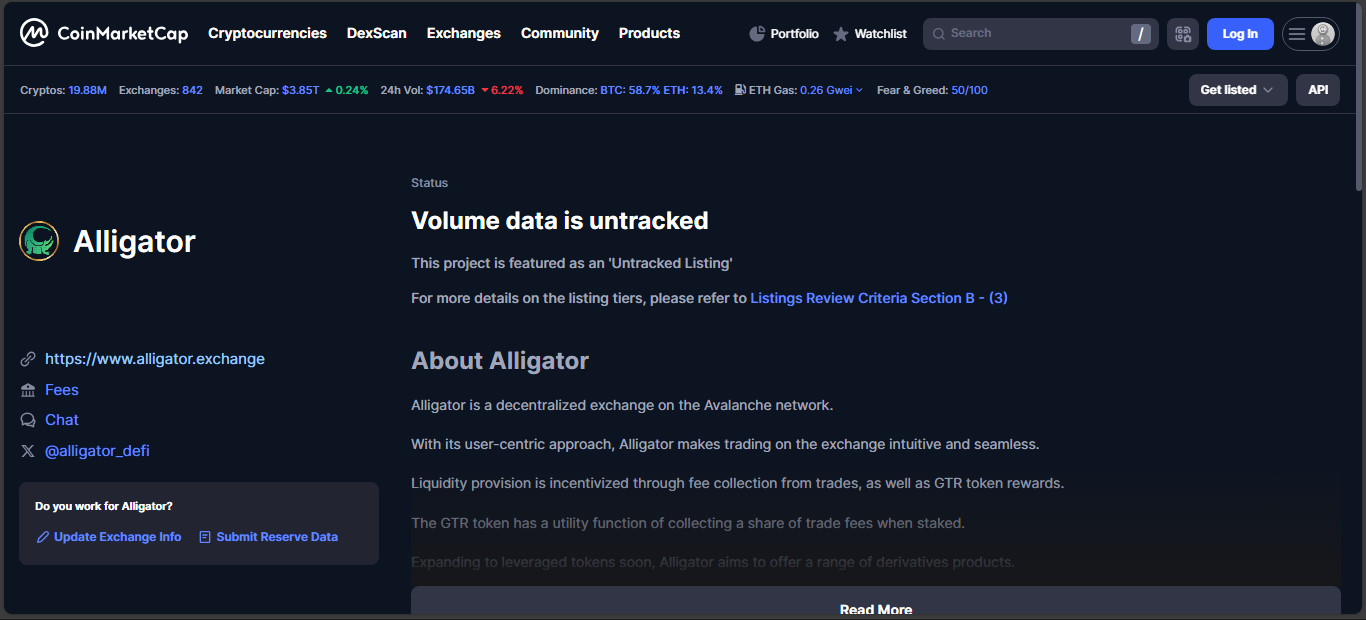Image resolution: width=1366 pixels, height=620 pixels.
Task: Open the Cryptocurrencies menu
Action: tap(267, 33)
